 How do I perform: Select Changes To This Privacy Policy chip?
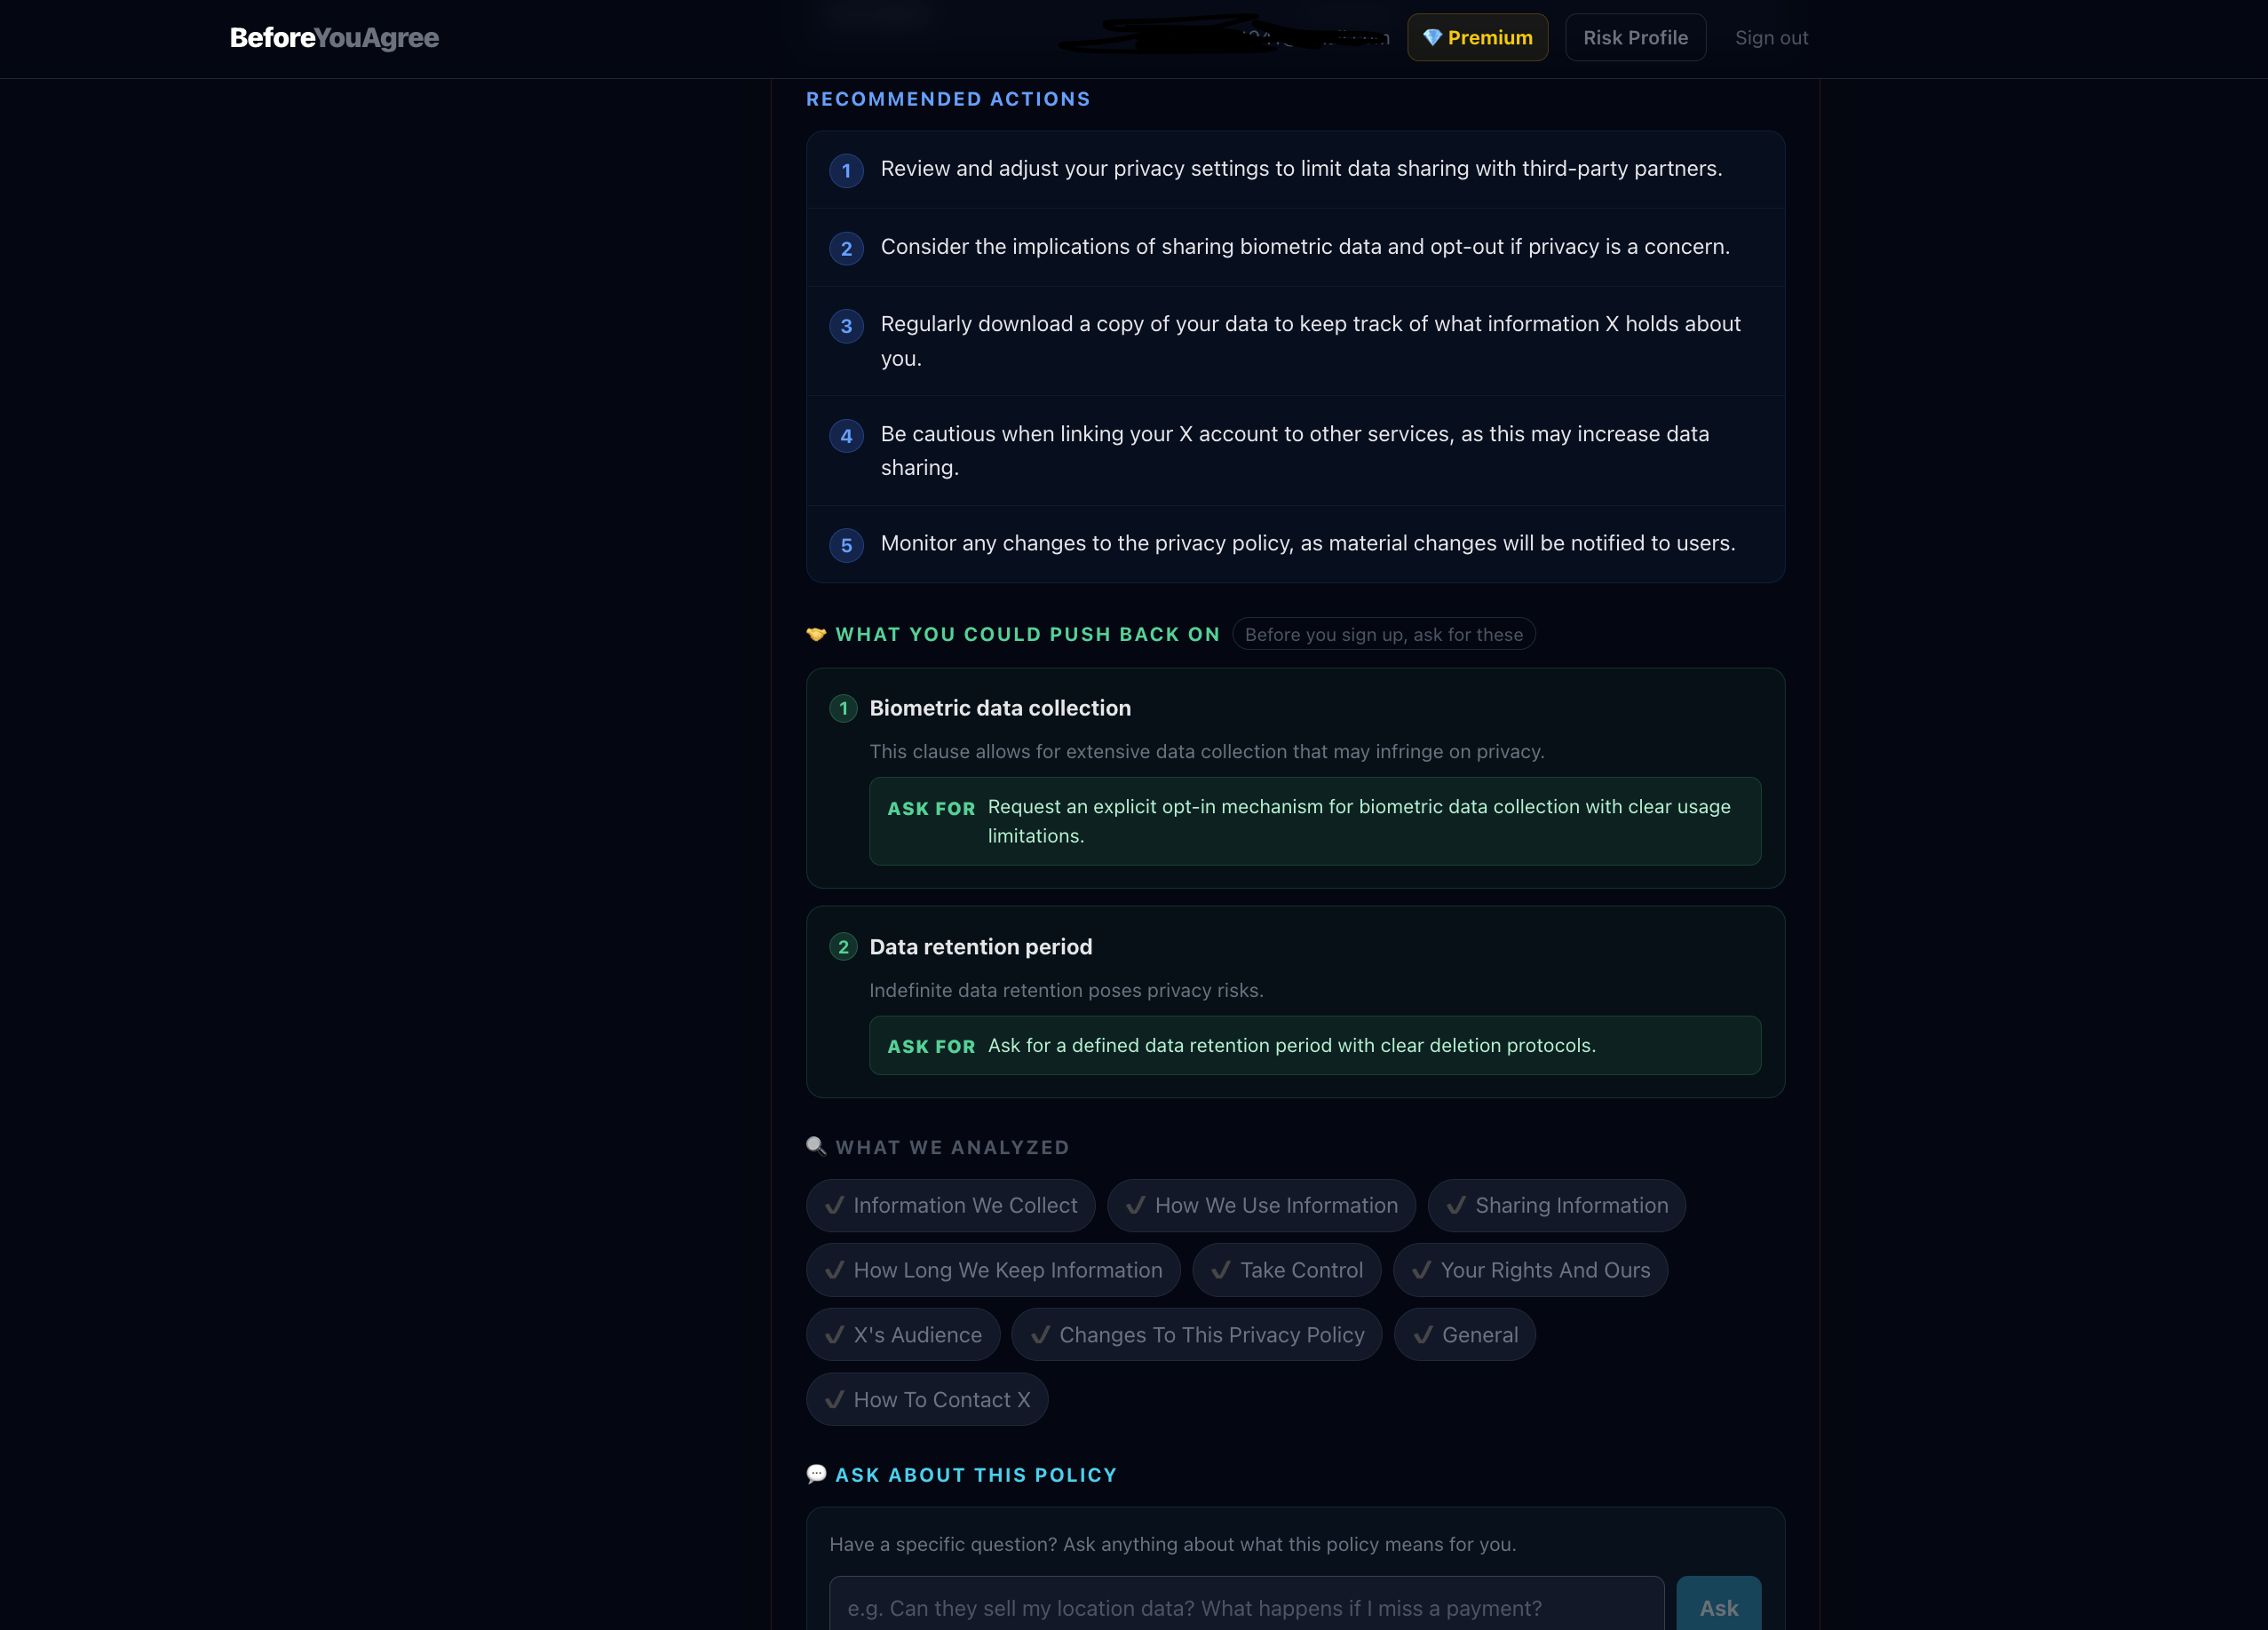pos(1196,1335)
